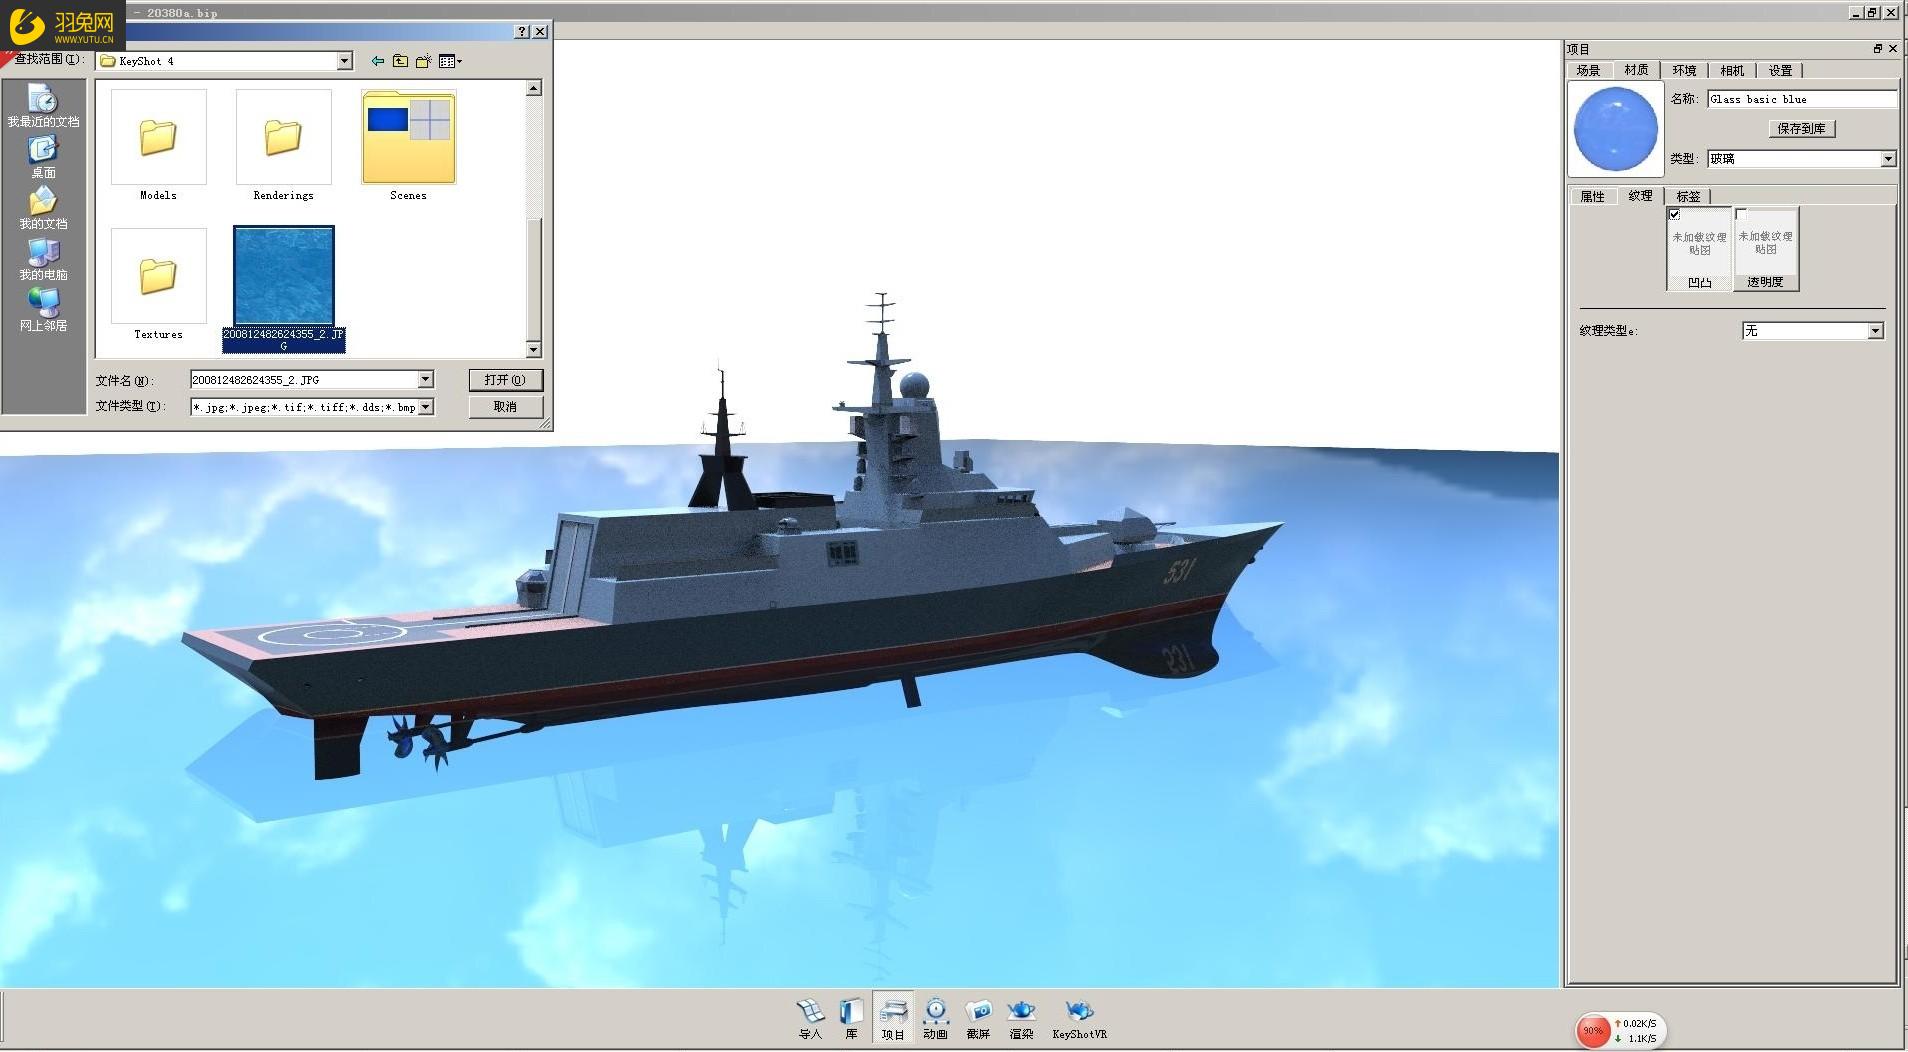Viewport: 1908px width, 1052px height.
Task: Go up one folder level in file dialog
Action: pyautogui.click(x=400, y=61)
